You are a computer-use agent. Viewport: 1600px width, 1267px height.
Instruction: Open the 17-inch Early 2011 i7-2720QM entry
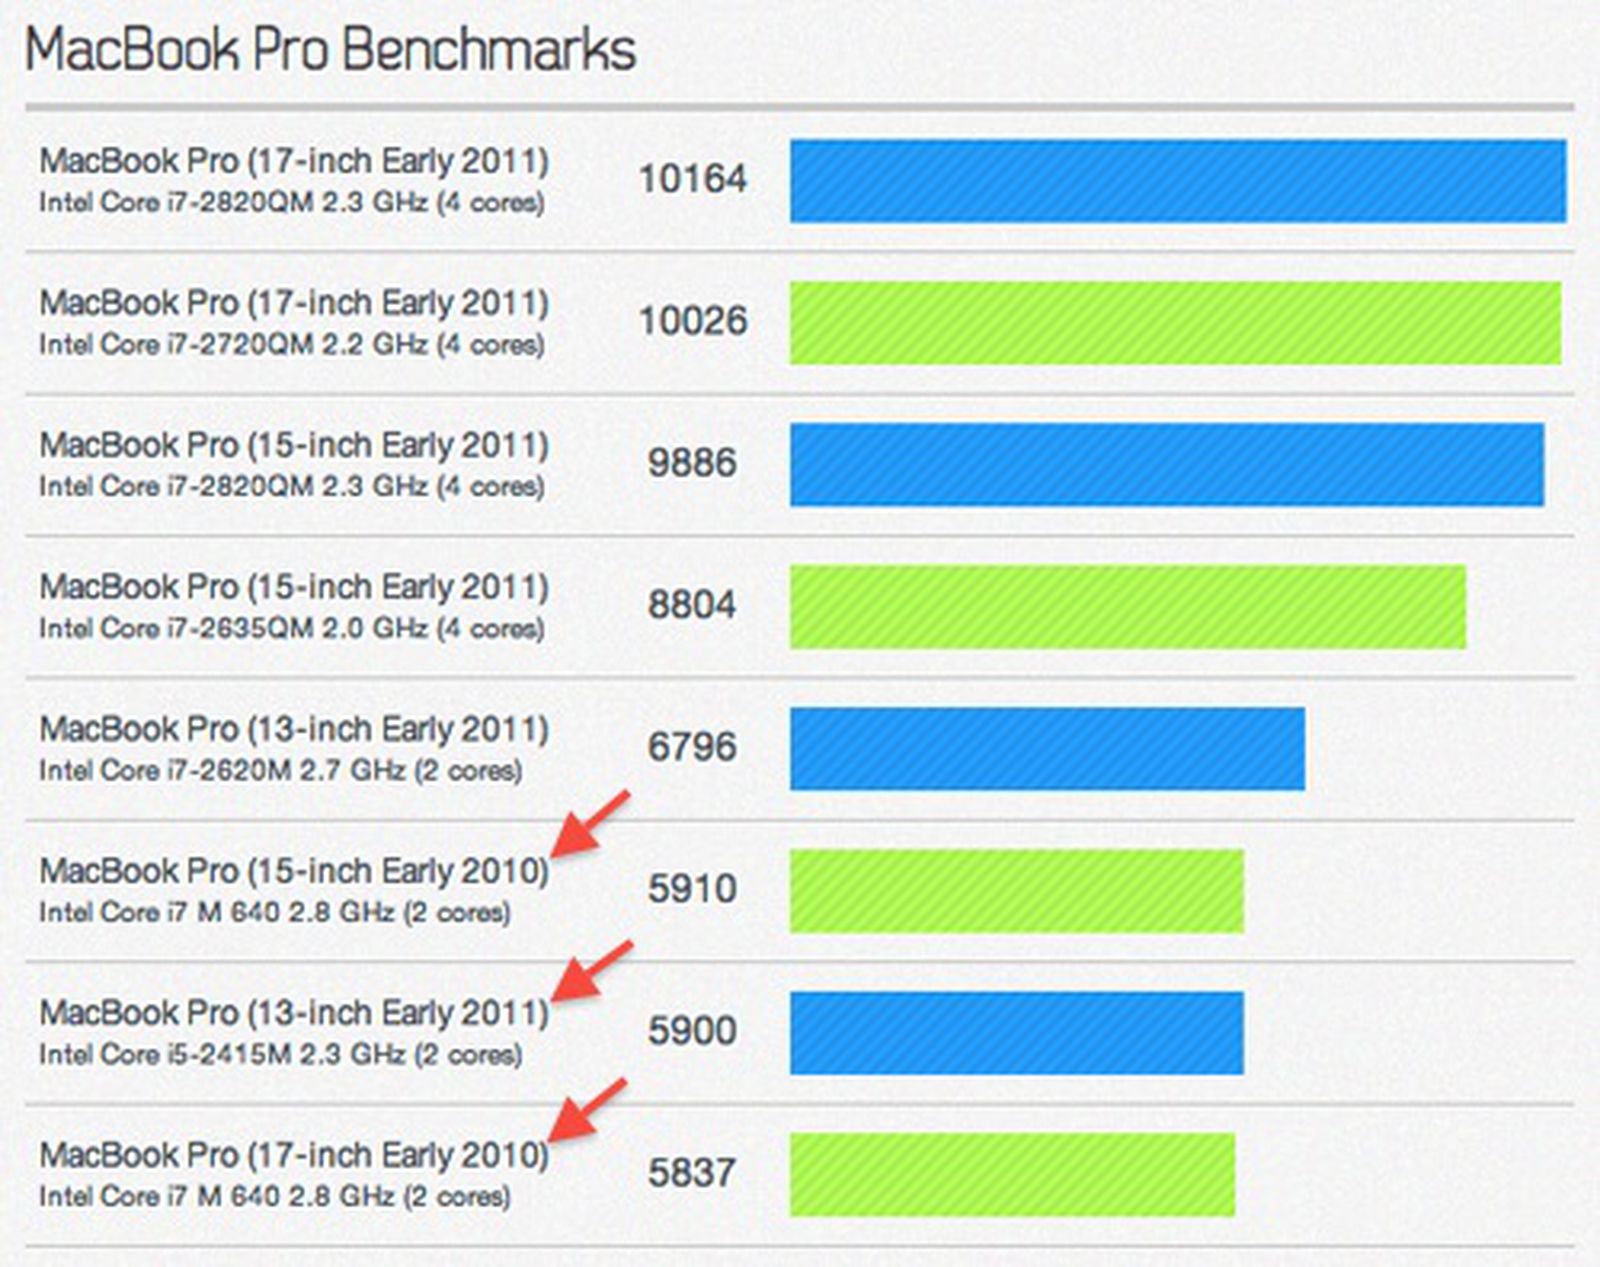click(294, 303)
